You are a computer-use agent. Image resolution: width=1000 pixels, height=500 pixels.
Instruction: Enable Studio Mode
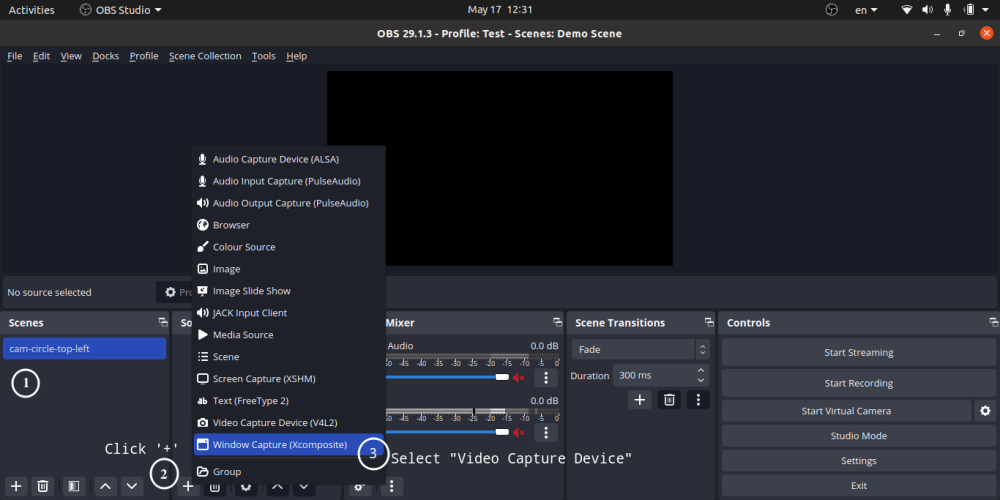pyautogui.click(x=858, y=436)
